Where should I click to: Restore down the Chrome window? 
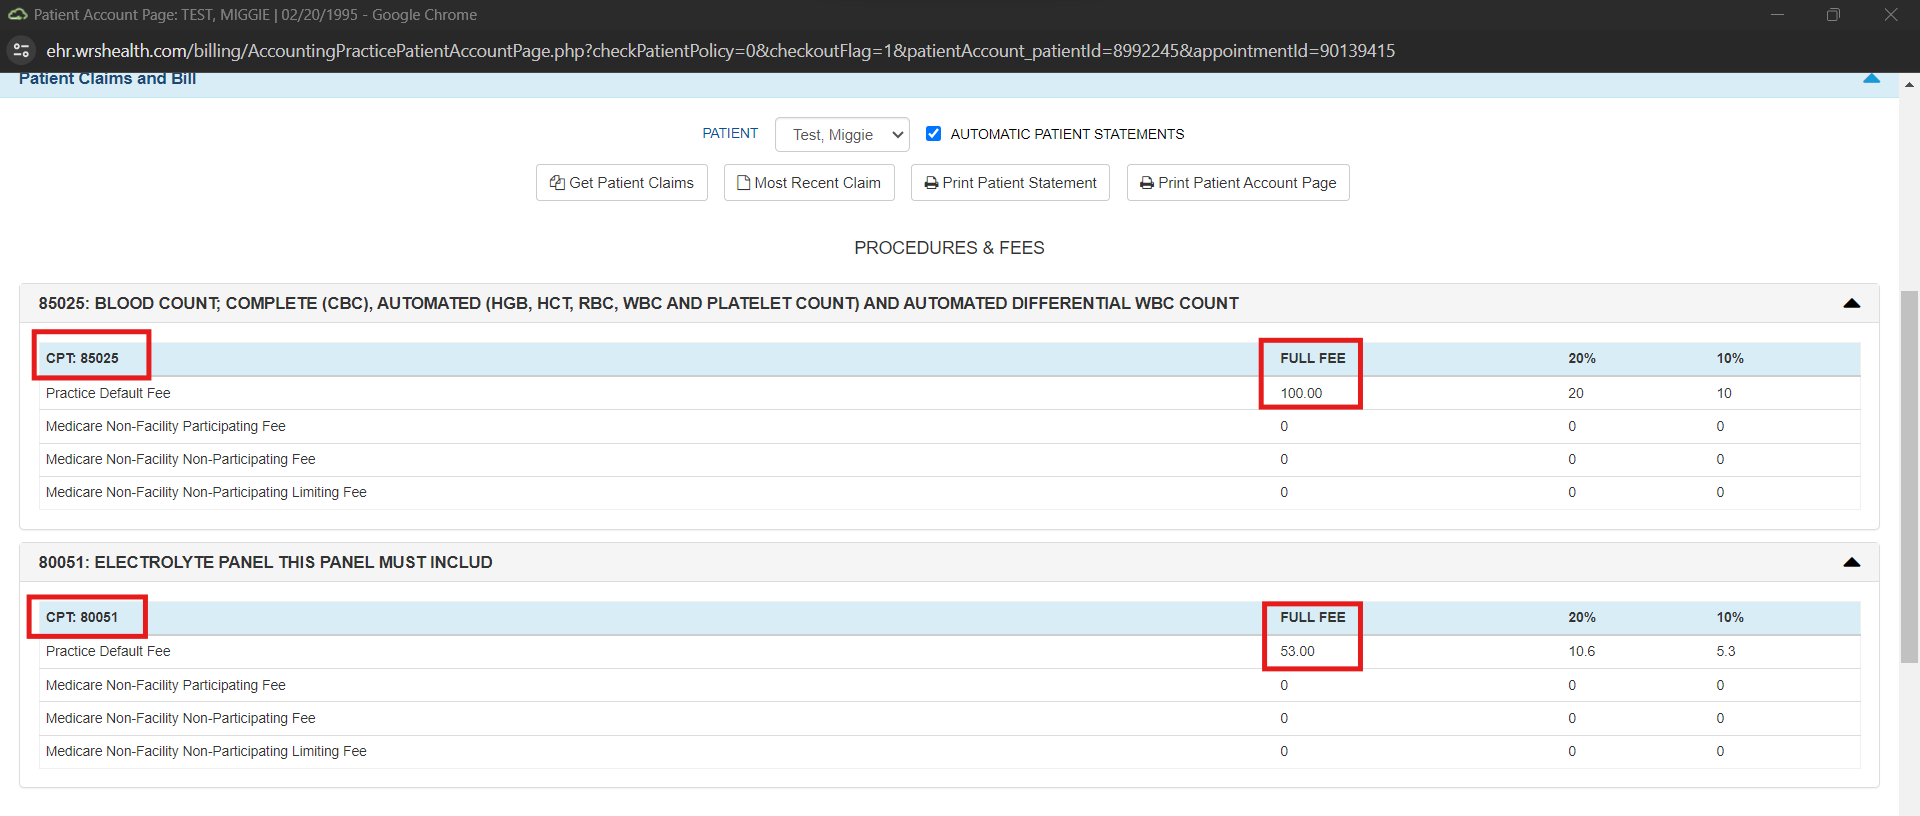coord(1833,15)
